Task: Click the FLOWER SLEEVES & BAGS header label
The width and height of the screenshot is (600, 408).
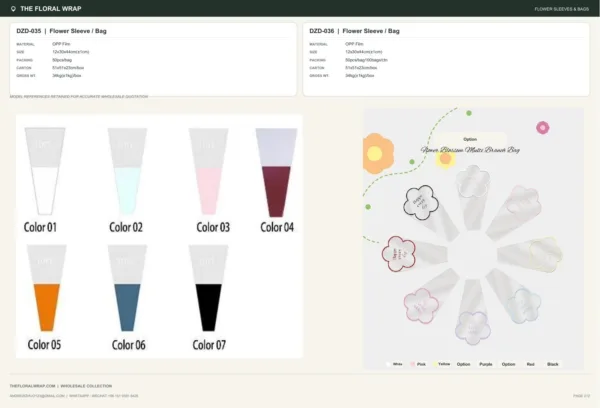Action: coord(561,9)
